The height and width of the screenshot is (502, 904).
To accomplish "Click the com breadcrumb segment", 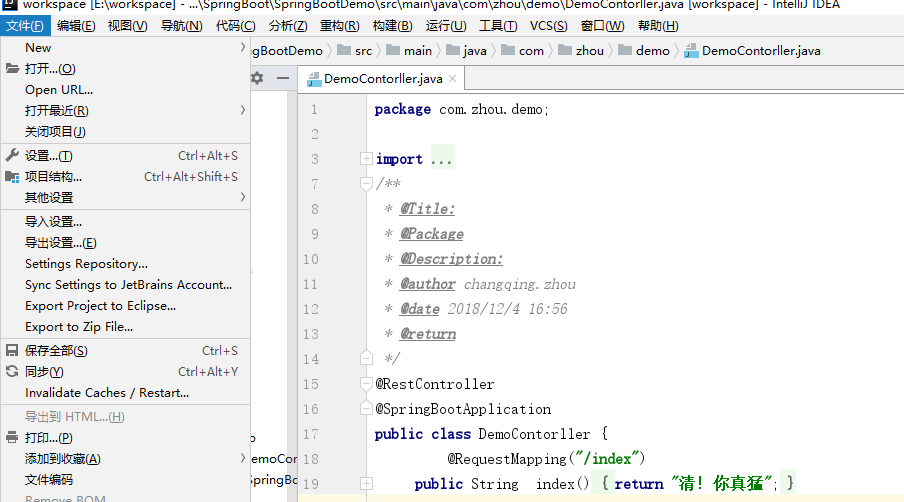I will 523,51.
